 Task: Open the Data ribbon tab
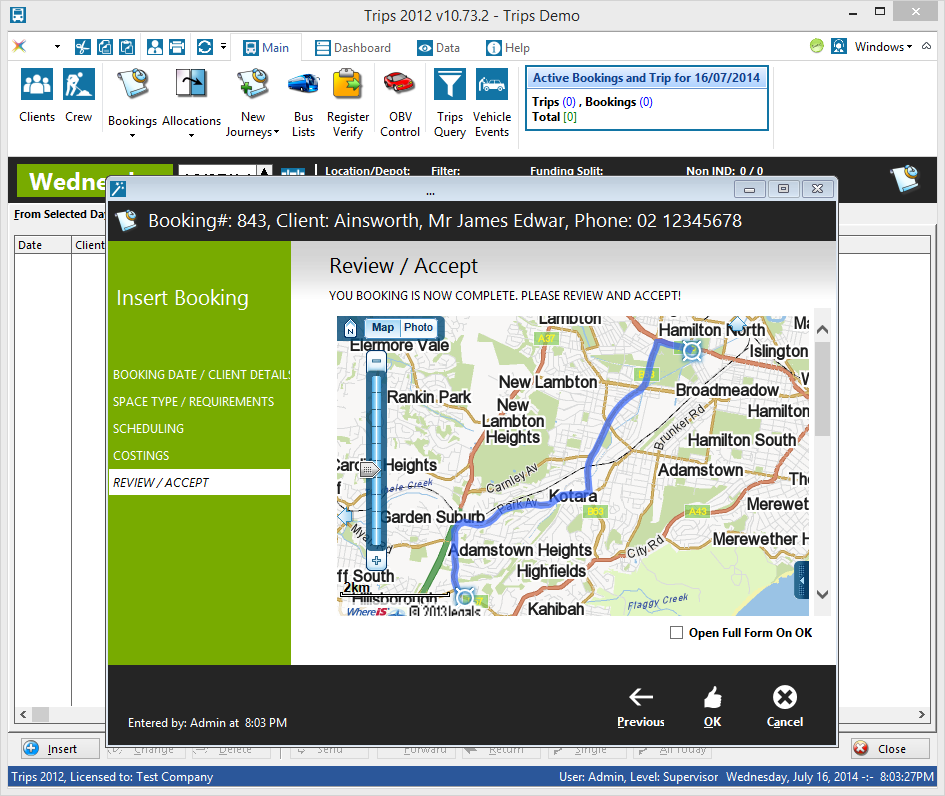point(438,48)
